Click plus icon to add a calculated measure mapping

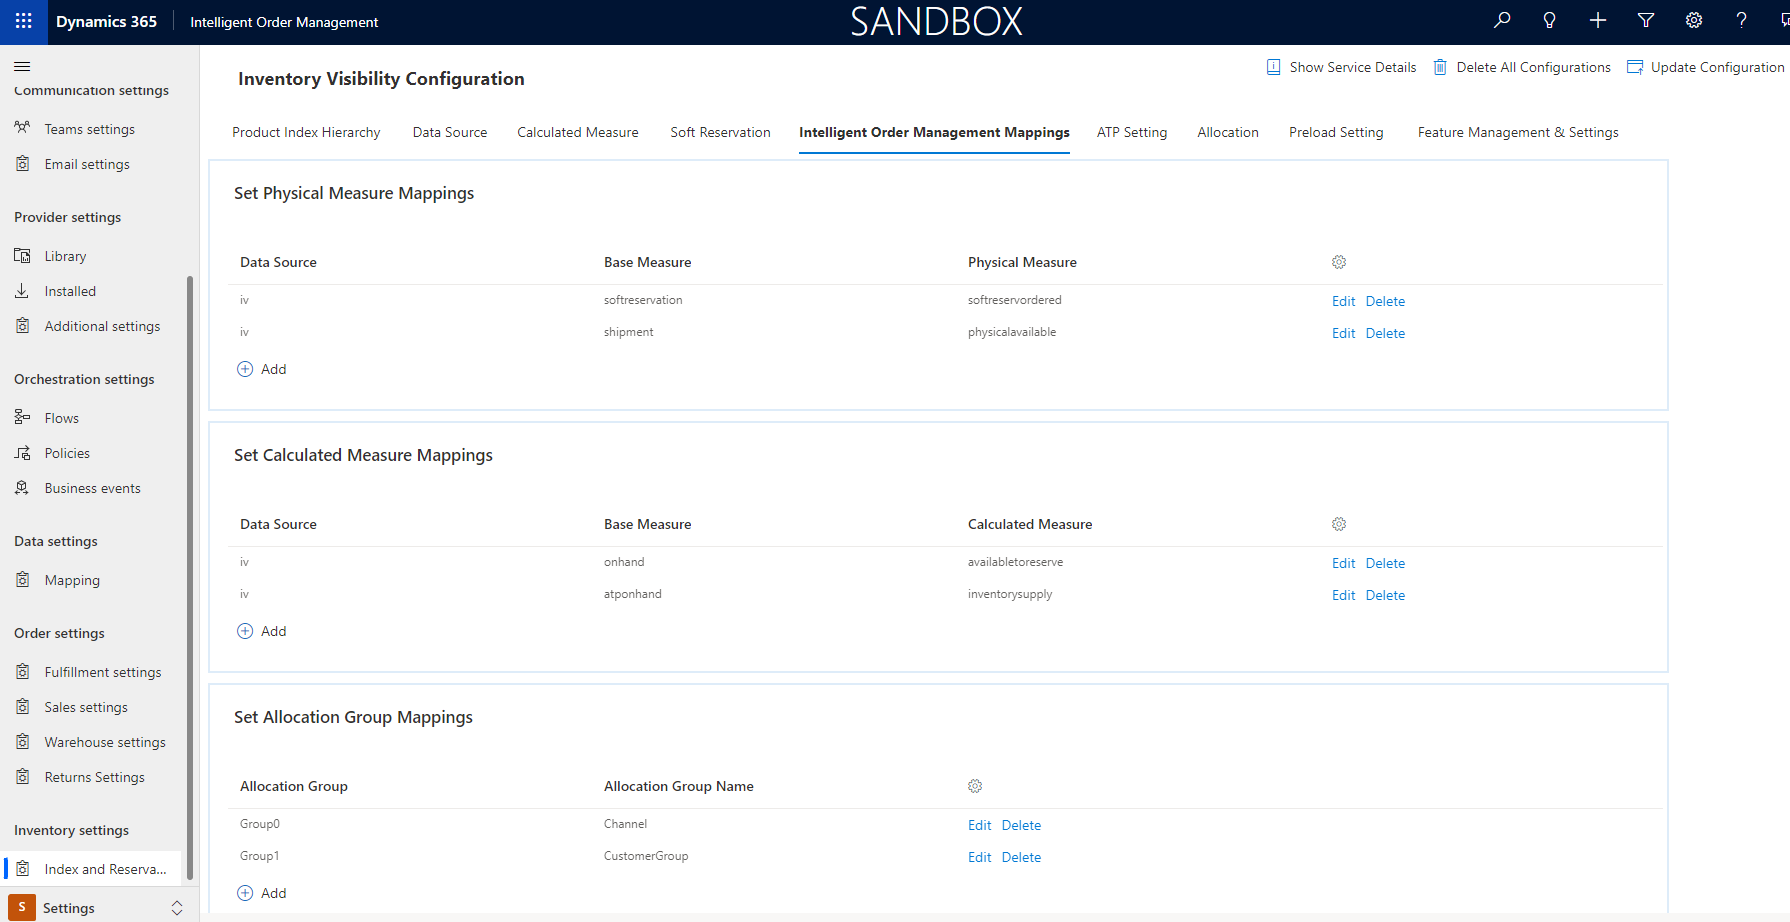pyautogui.click(x=245, y=631)
